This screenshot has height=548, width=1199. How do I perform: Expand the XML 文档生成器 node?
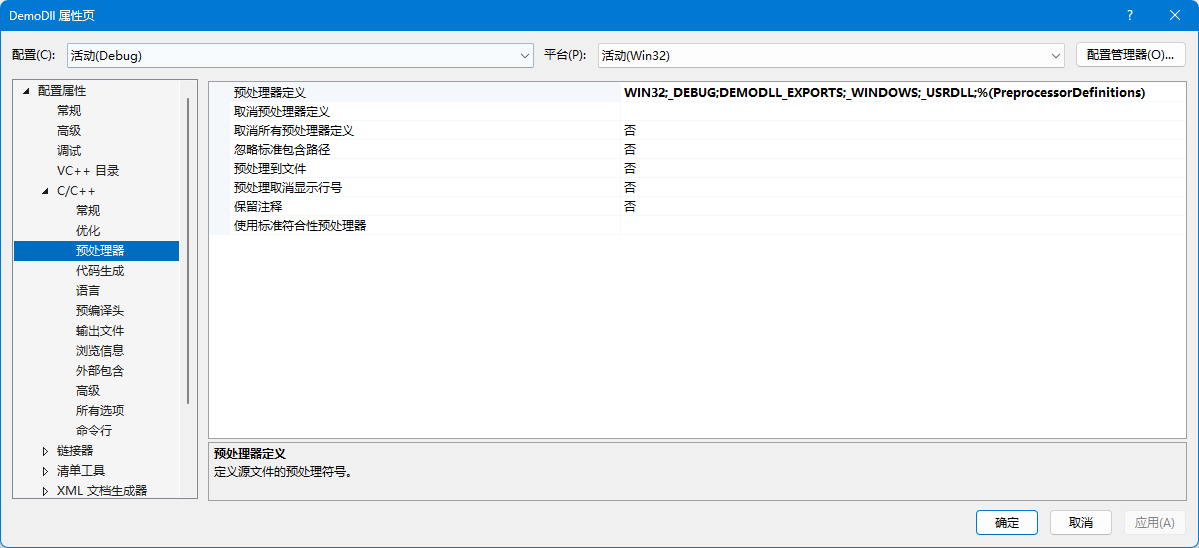click(x=45, y=491)
